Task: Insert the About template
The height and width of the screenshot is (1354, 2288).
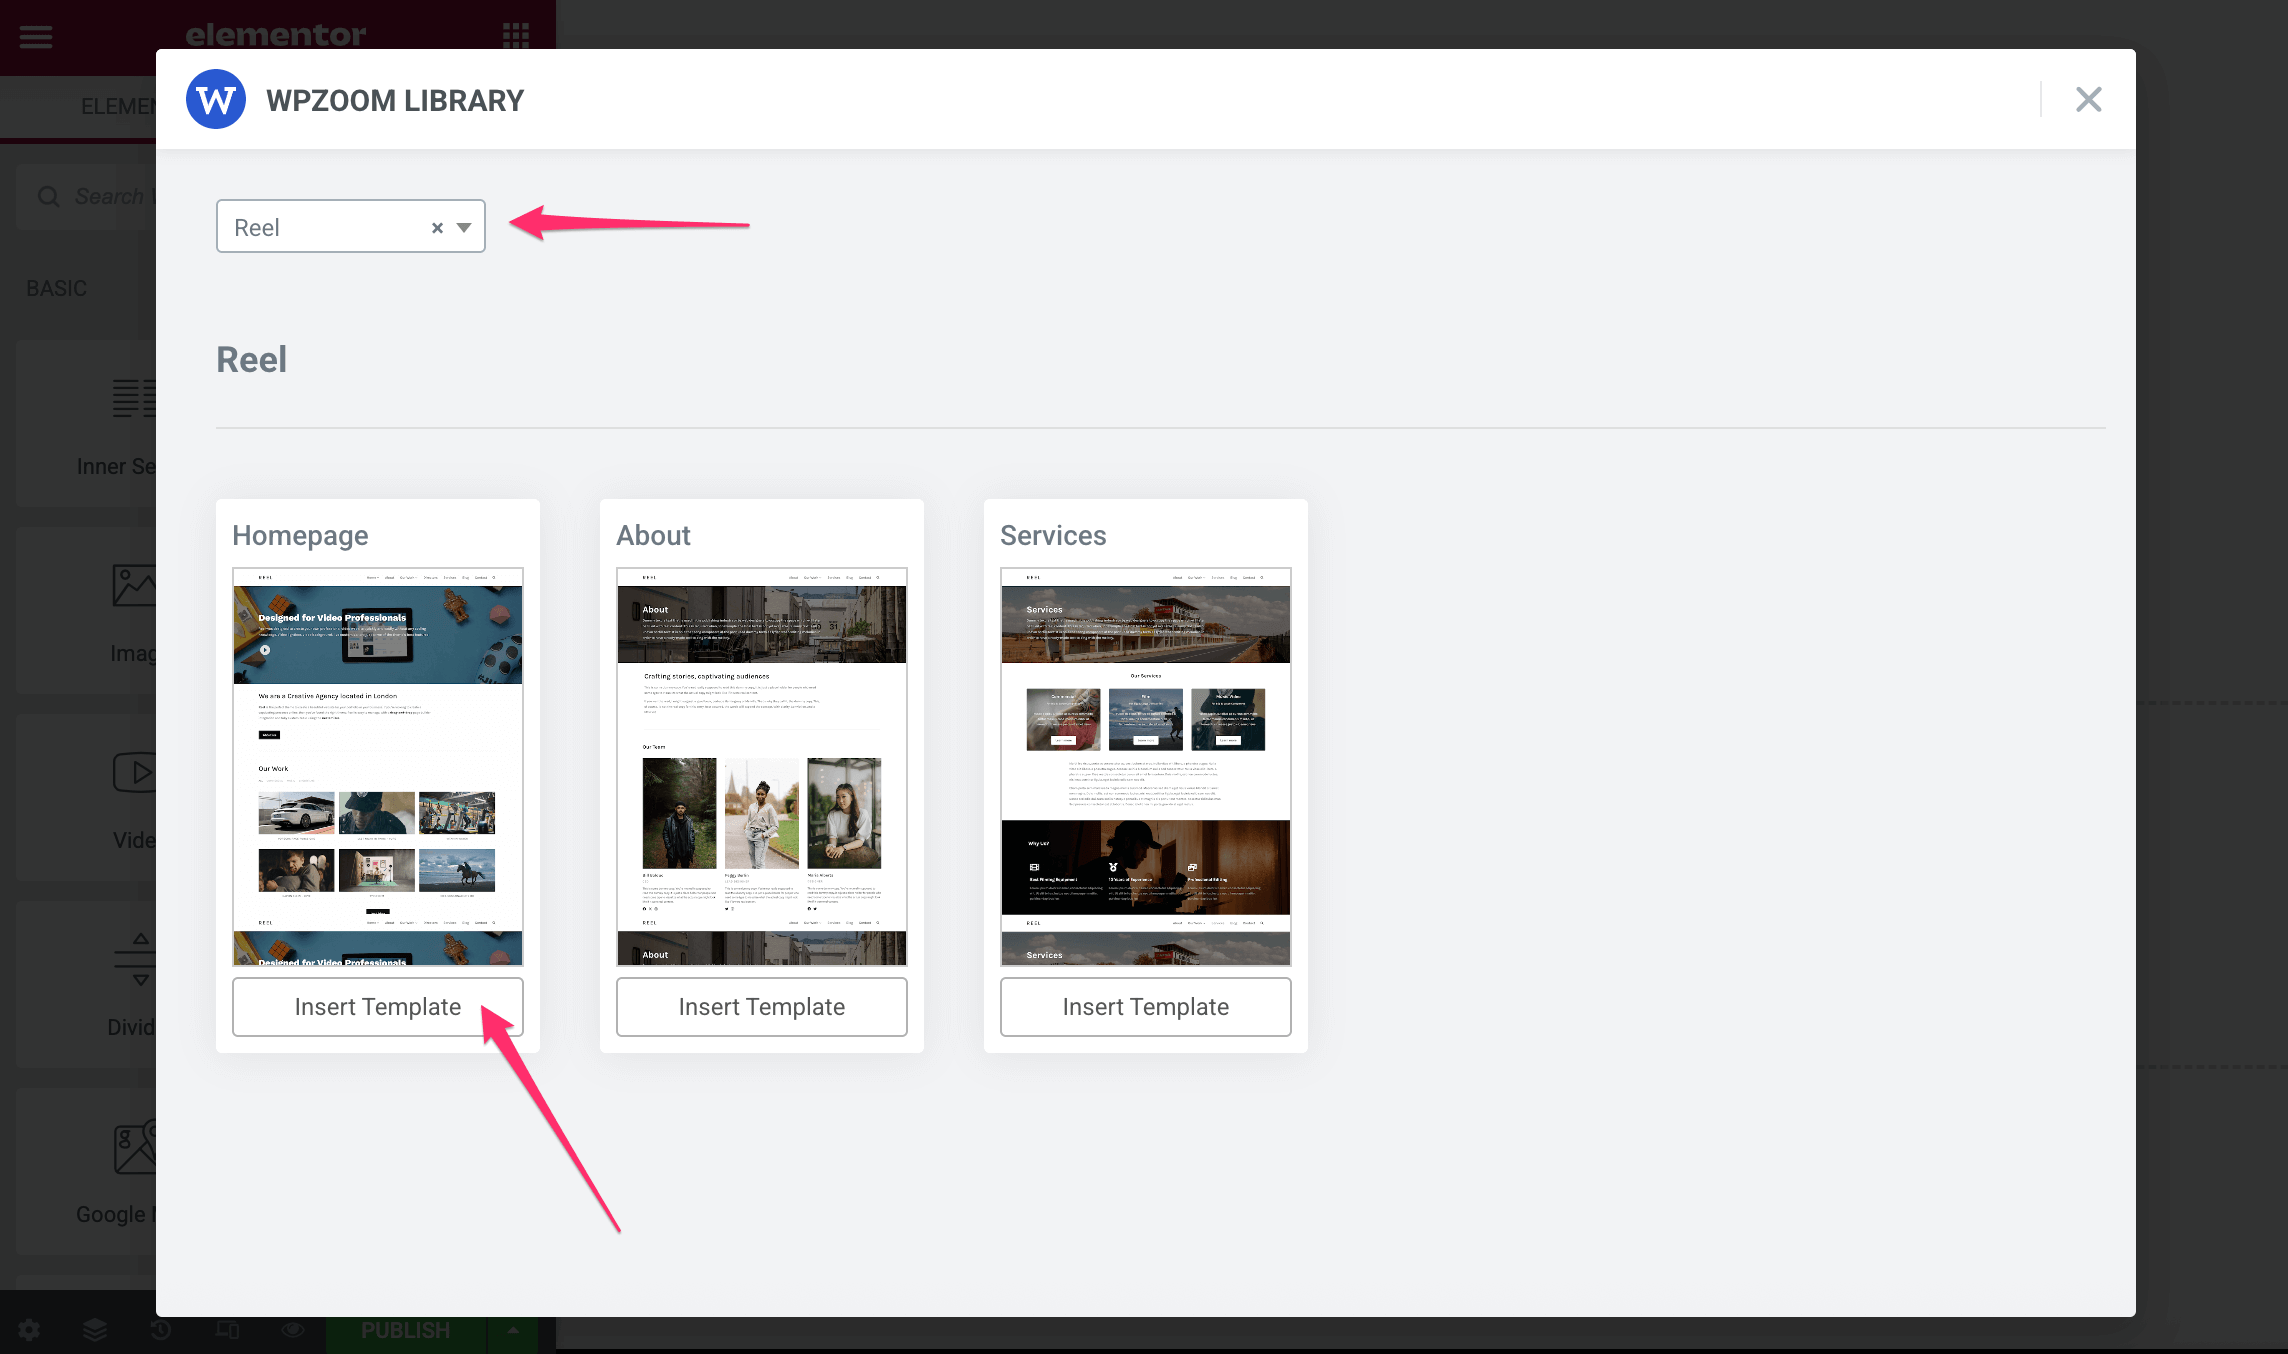Action: tap(761, 1007)
